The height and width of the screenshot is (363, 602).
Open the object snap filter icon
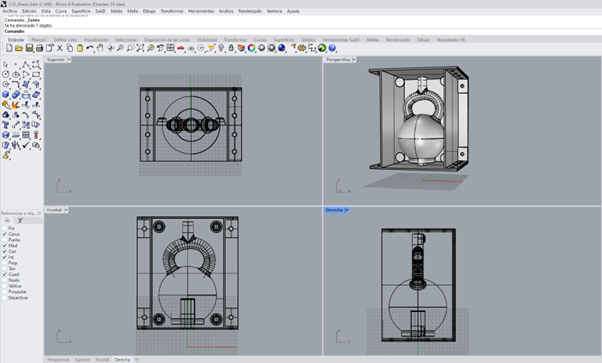tap(20, 220)
